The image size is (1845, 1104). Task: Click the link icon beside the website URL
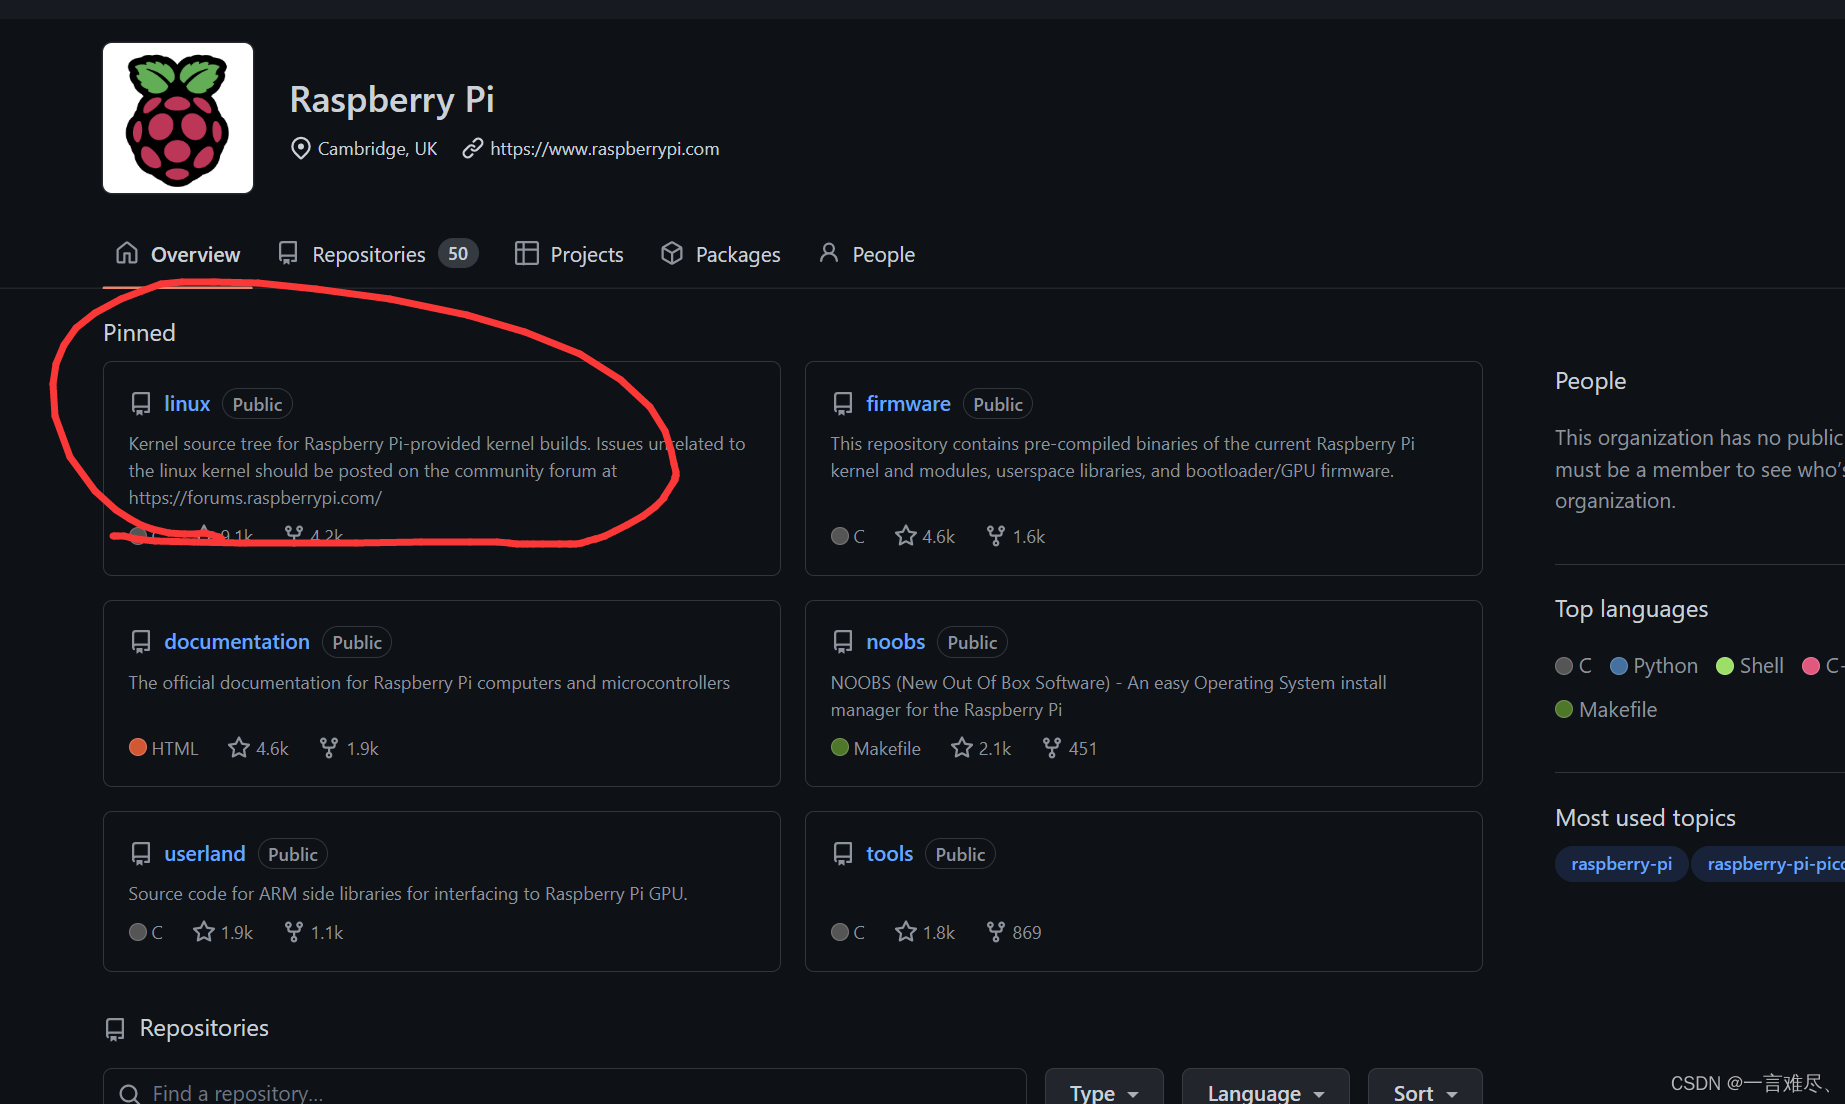473,148
